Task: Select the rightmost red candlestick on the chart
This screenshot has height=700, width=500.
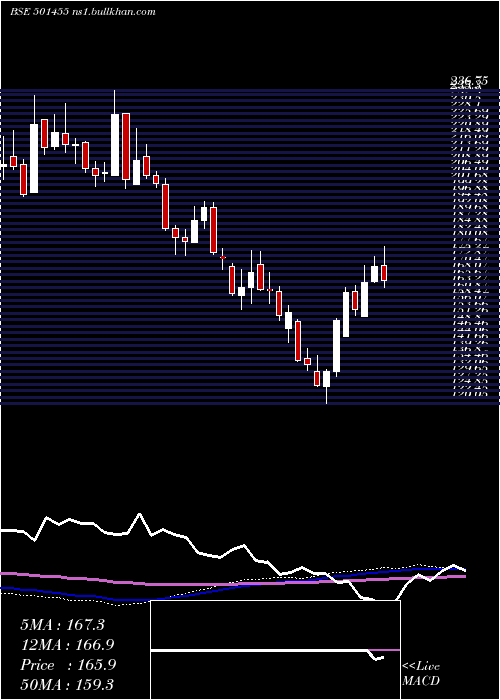Action: (383, 267)
